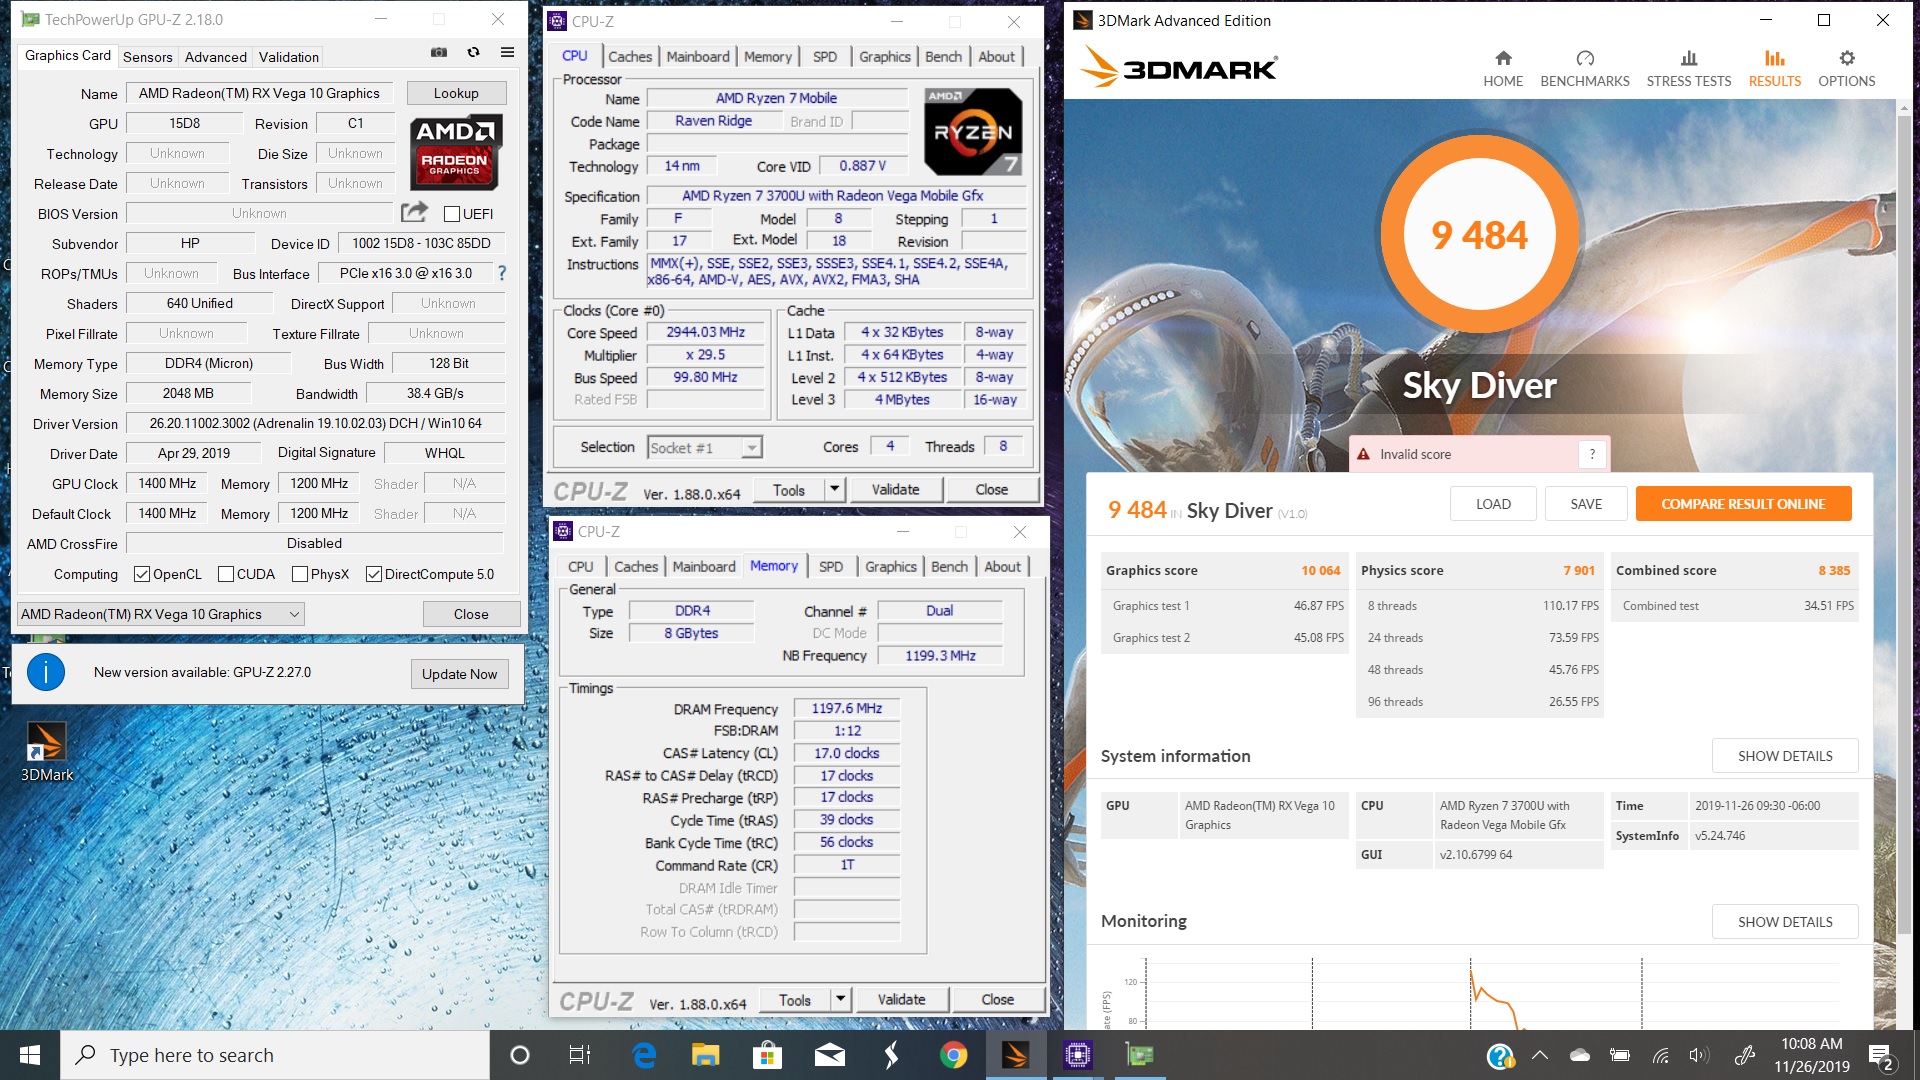Open File Explorer from taskbar

706,1055
